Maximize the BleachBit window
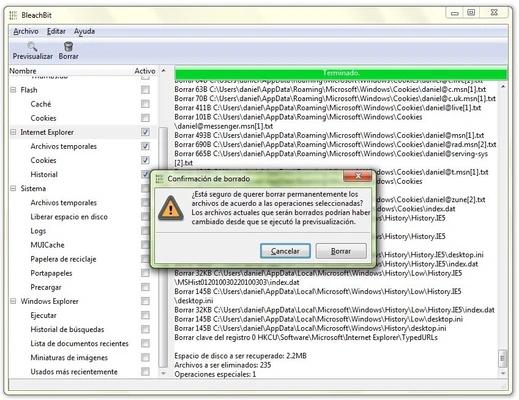519x400 pixels. pyautogui.click(x=471, y=13)
